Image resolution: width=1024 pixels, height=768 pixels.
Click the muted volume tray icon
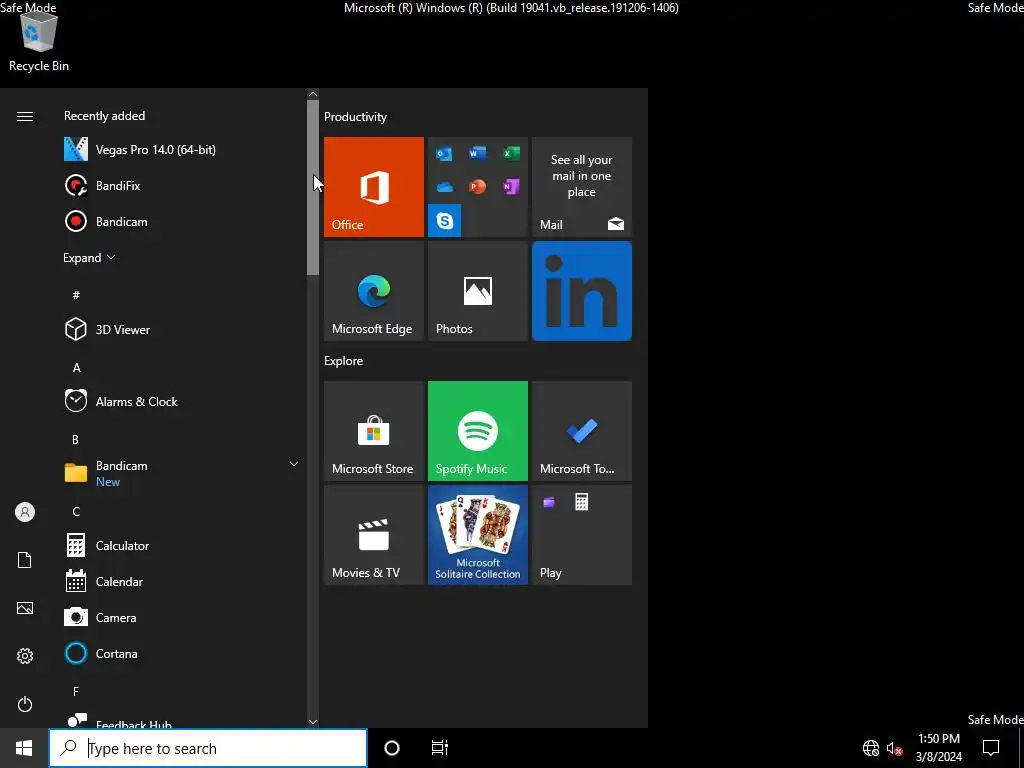[x=894, y=748]
